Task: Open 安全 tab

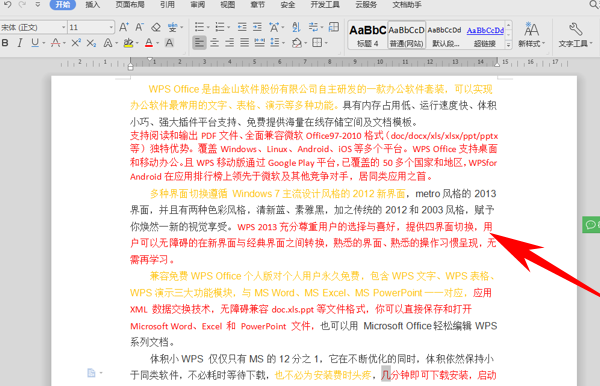Action: [288, 5]
